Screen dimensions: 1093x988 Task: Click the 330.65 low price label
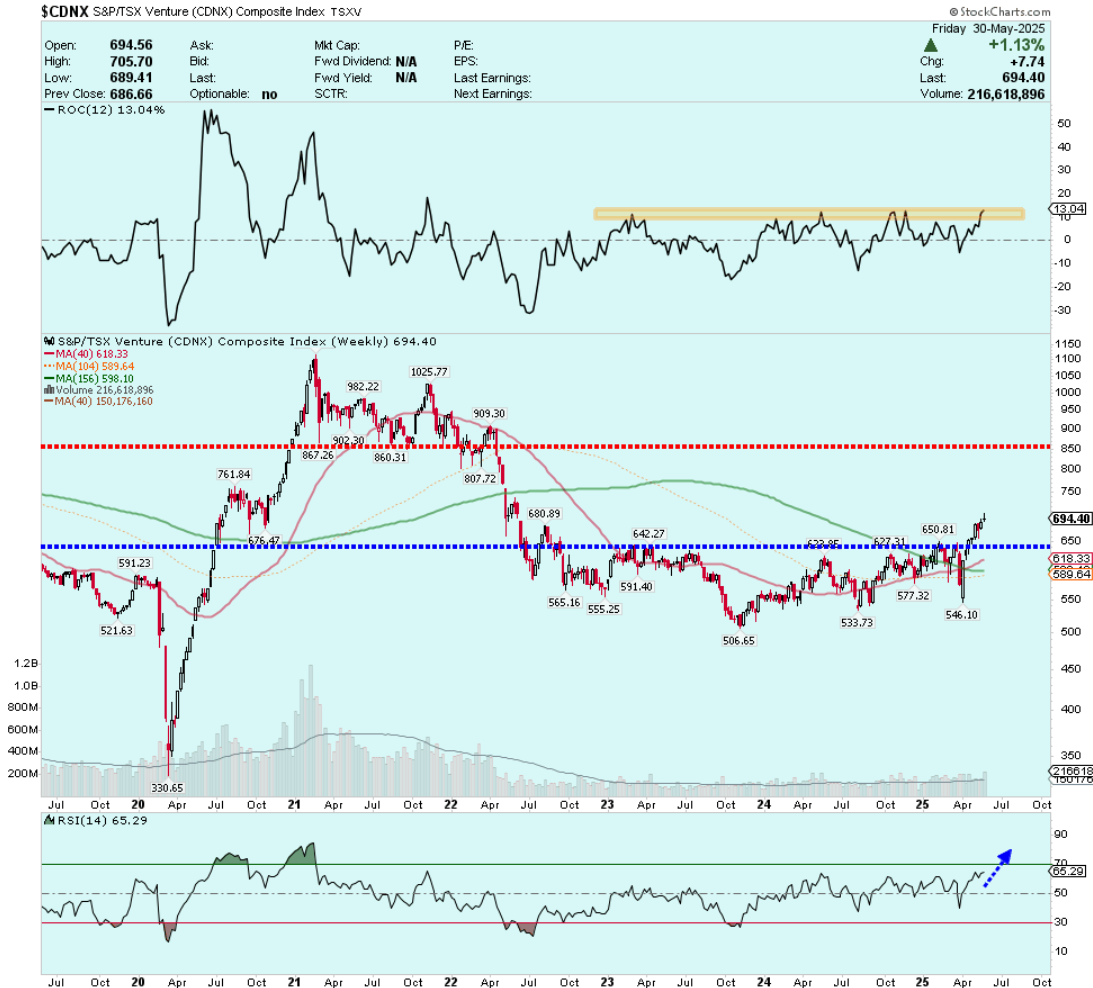[x=167, y=788]
